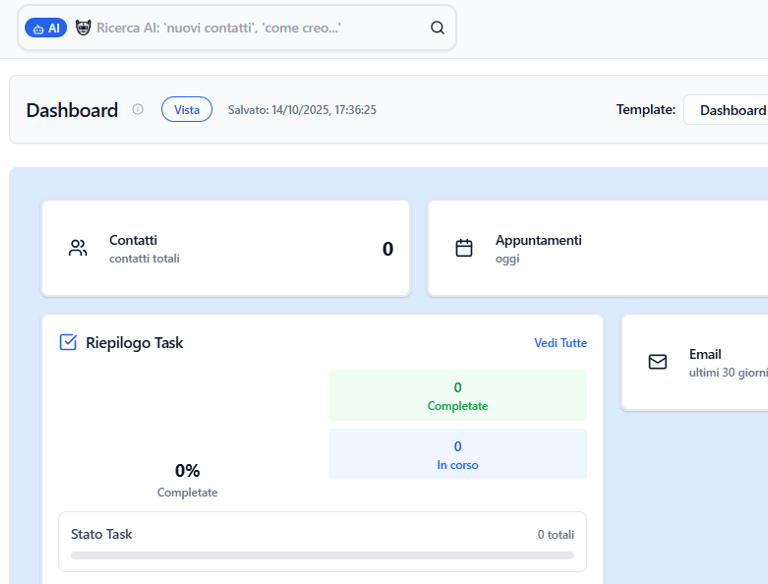This screenshot has width=768, height=584.
Task: Click the 'ultimi 30 giorni' Email subtitle
Action: (x=728, y=373)
